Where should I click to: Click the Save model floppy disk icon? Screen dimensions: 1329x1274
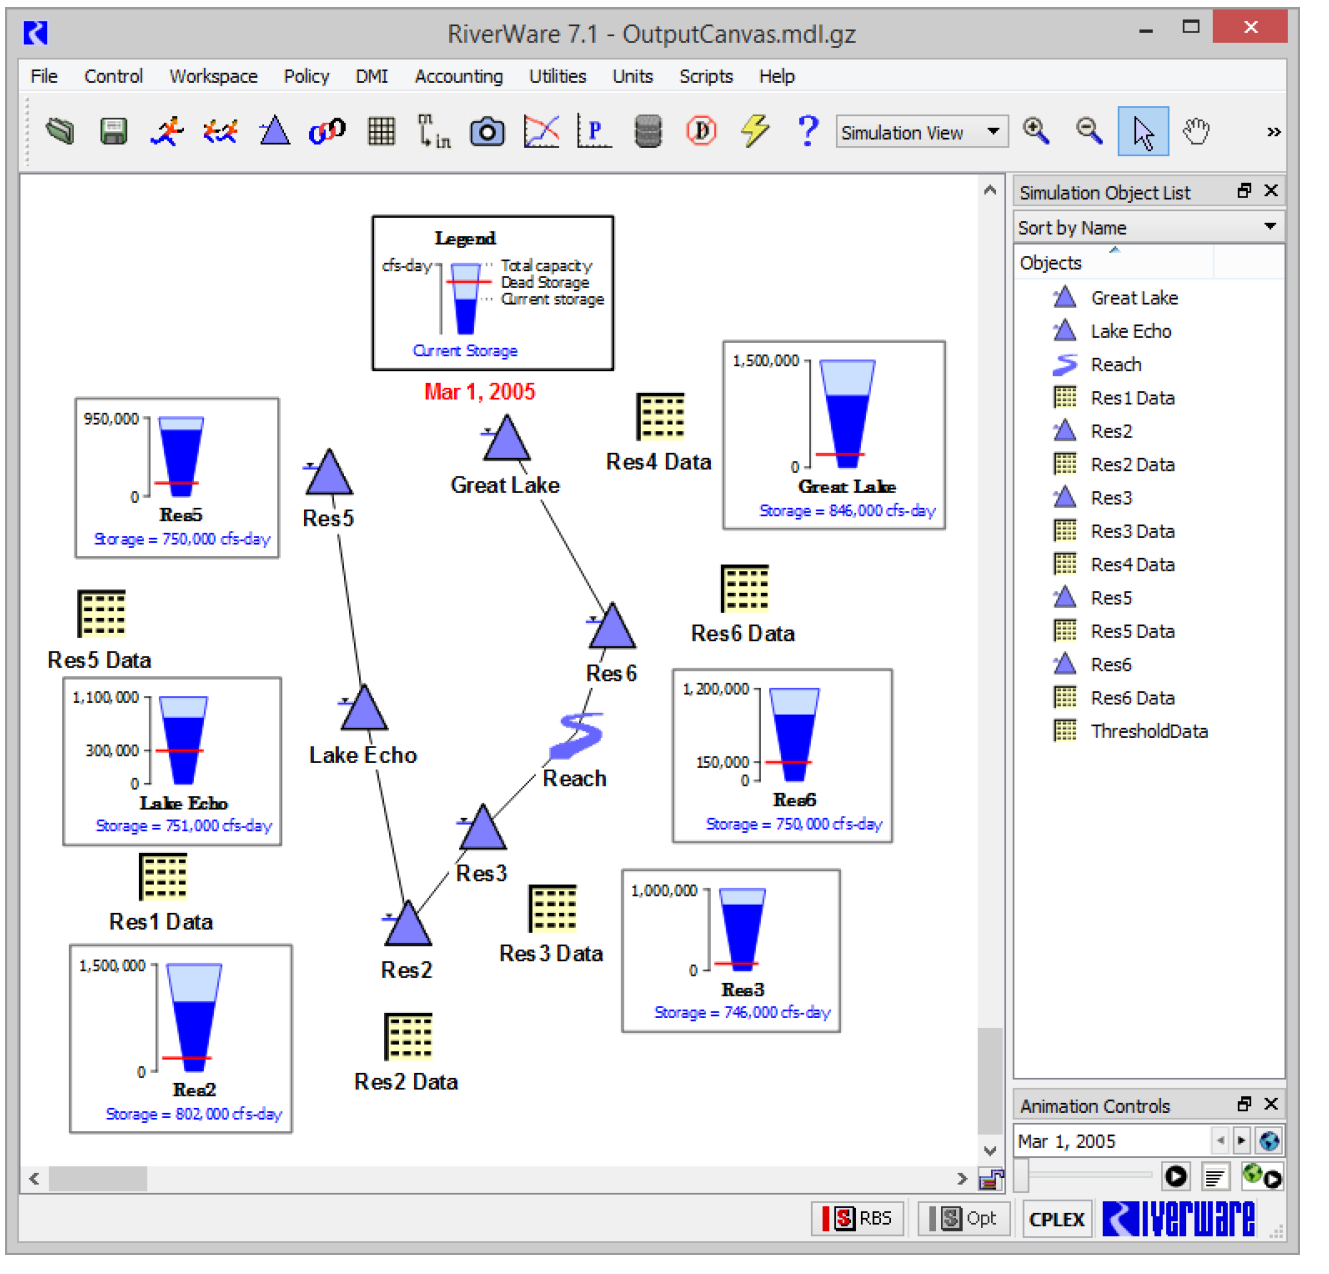(113, 132)
